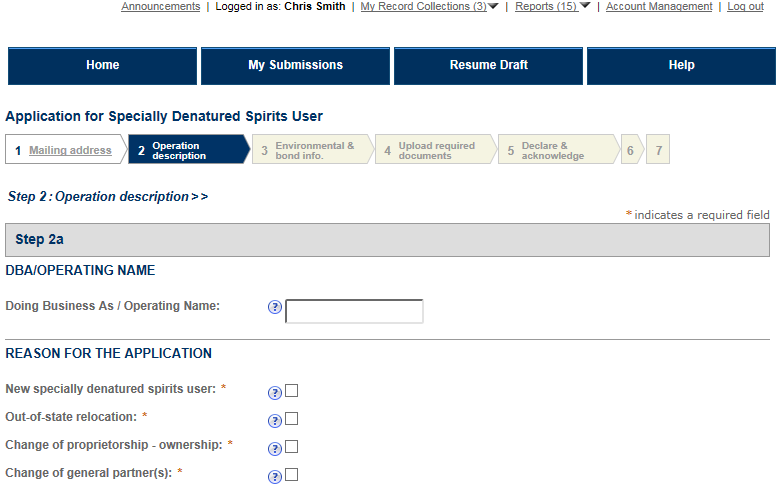This screenshot has width=784, height=493.
Task: Go to My Submissions tab
Action: point(296,65)
